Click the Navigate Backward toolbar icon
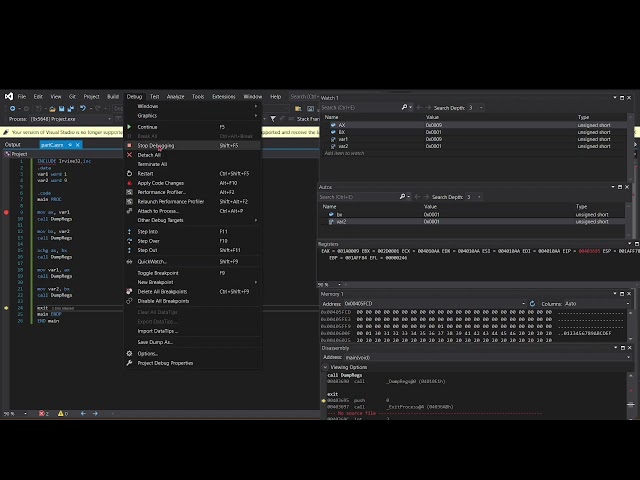Screen dimensions: 640x480 click(x=13, y=109)
